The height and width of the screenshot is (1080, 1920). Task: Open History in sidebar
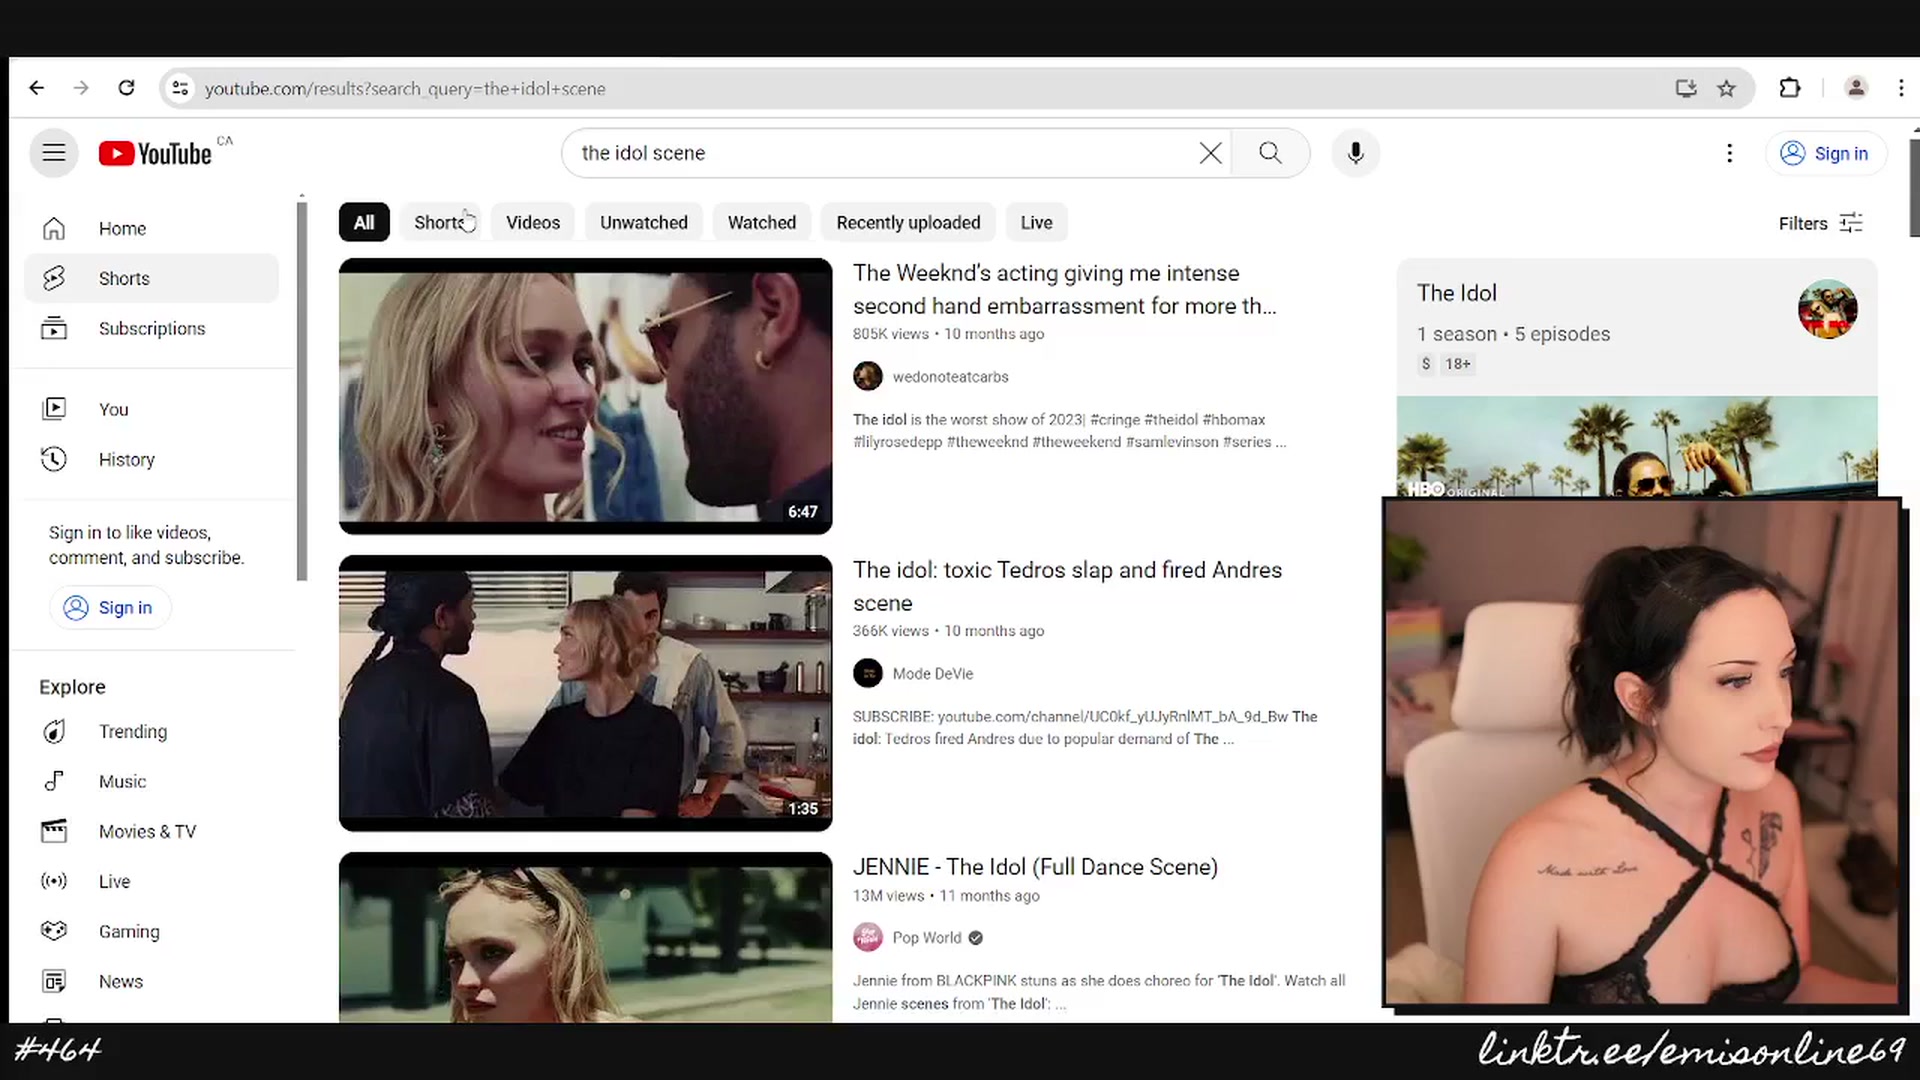151,459
